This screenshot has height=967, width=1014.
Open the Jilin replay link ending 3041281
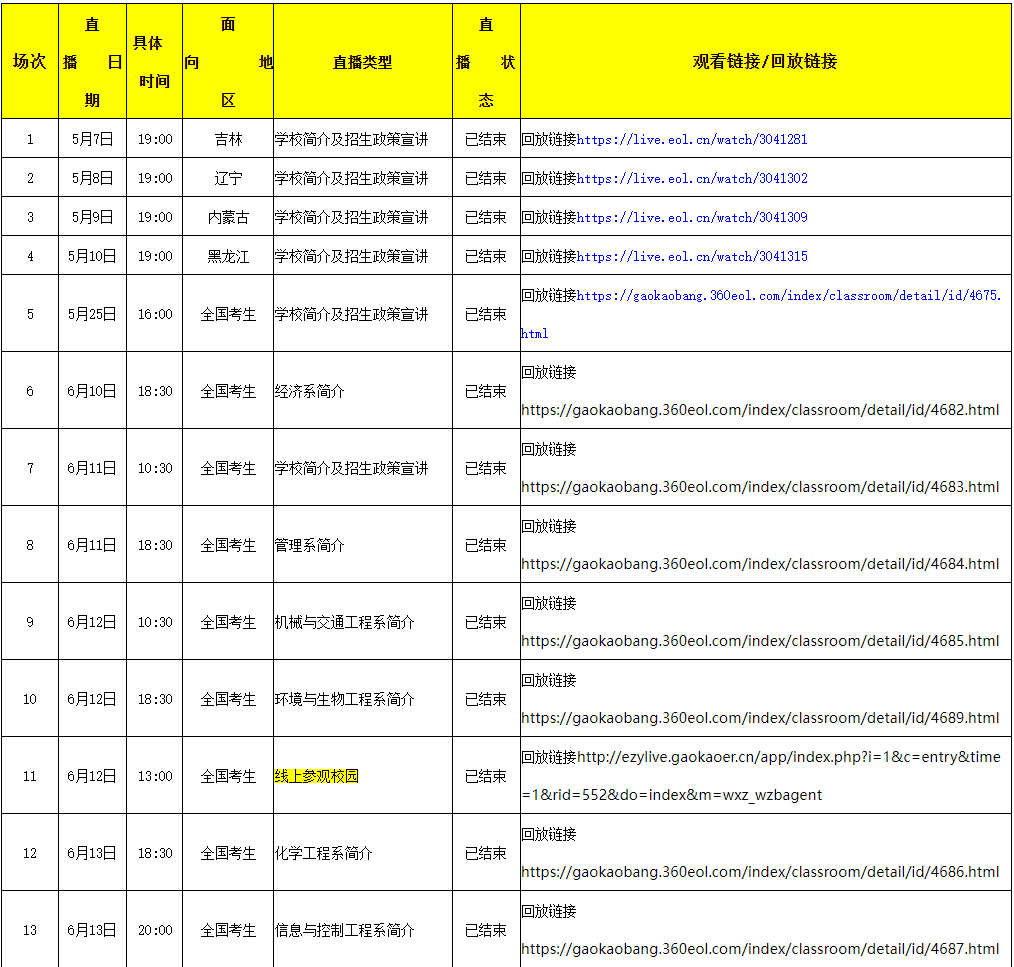tap(692, 140)
